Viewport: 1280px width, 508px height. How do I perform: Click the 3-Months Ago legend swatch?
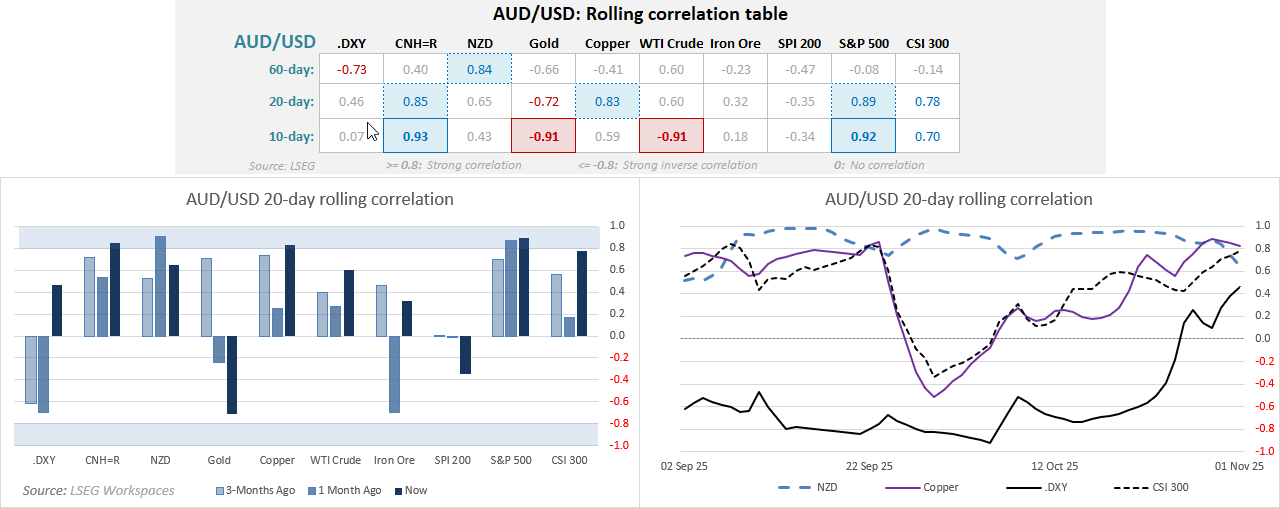(222, 491)
